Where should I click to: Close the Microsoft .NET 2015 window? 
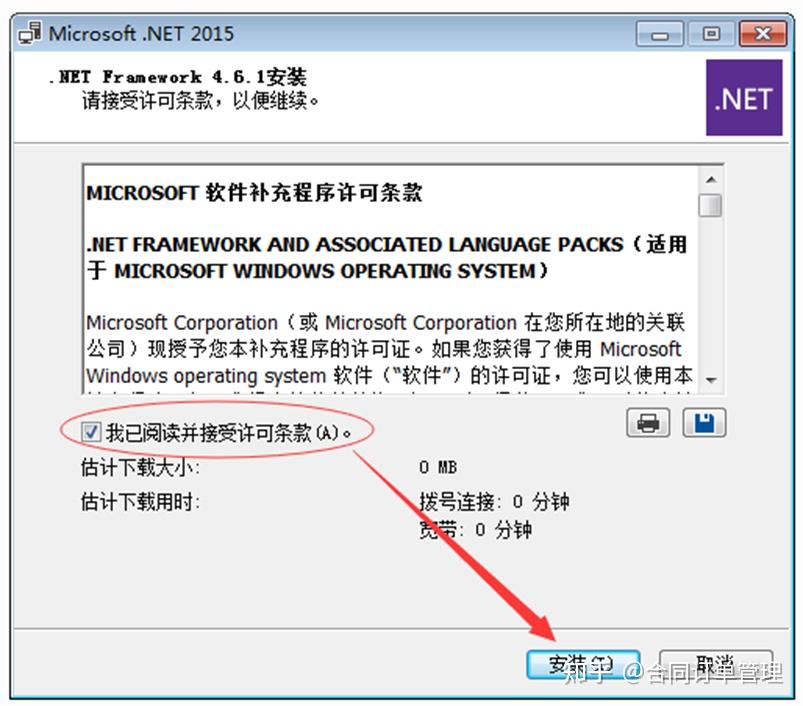(763, 35)
